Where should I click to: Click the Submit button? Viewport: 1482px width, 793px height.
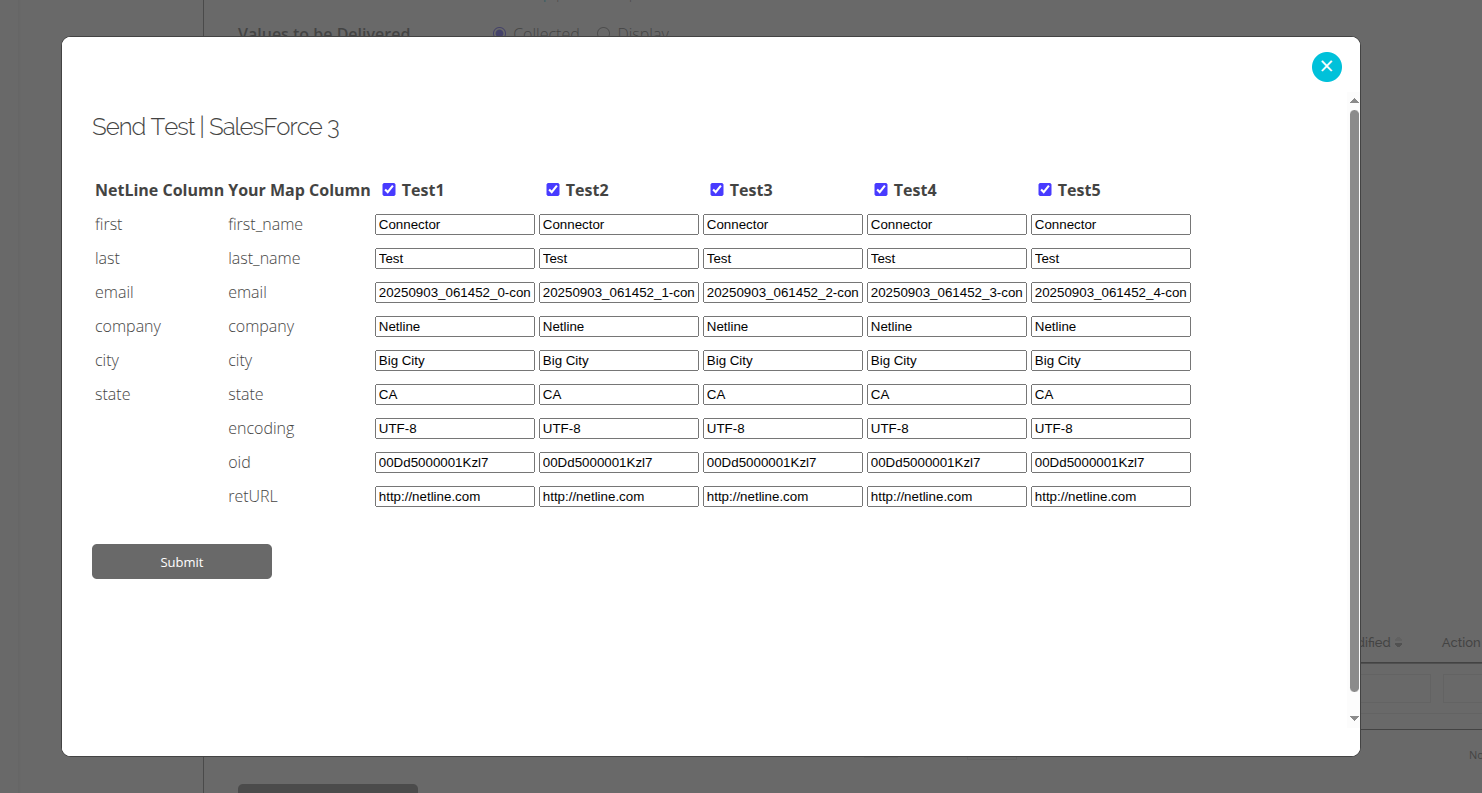[182, 562]
